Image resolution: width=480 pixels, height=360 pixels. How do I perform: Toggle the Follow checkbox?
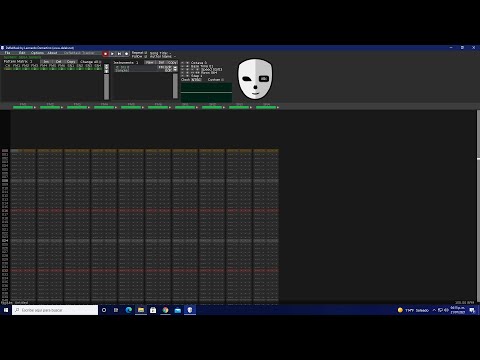[146, 57]
